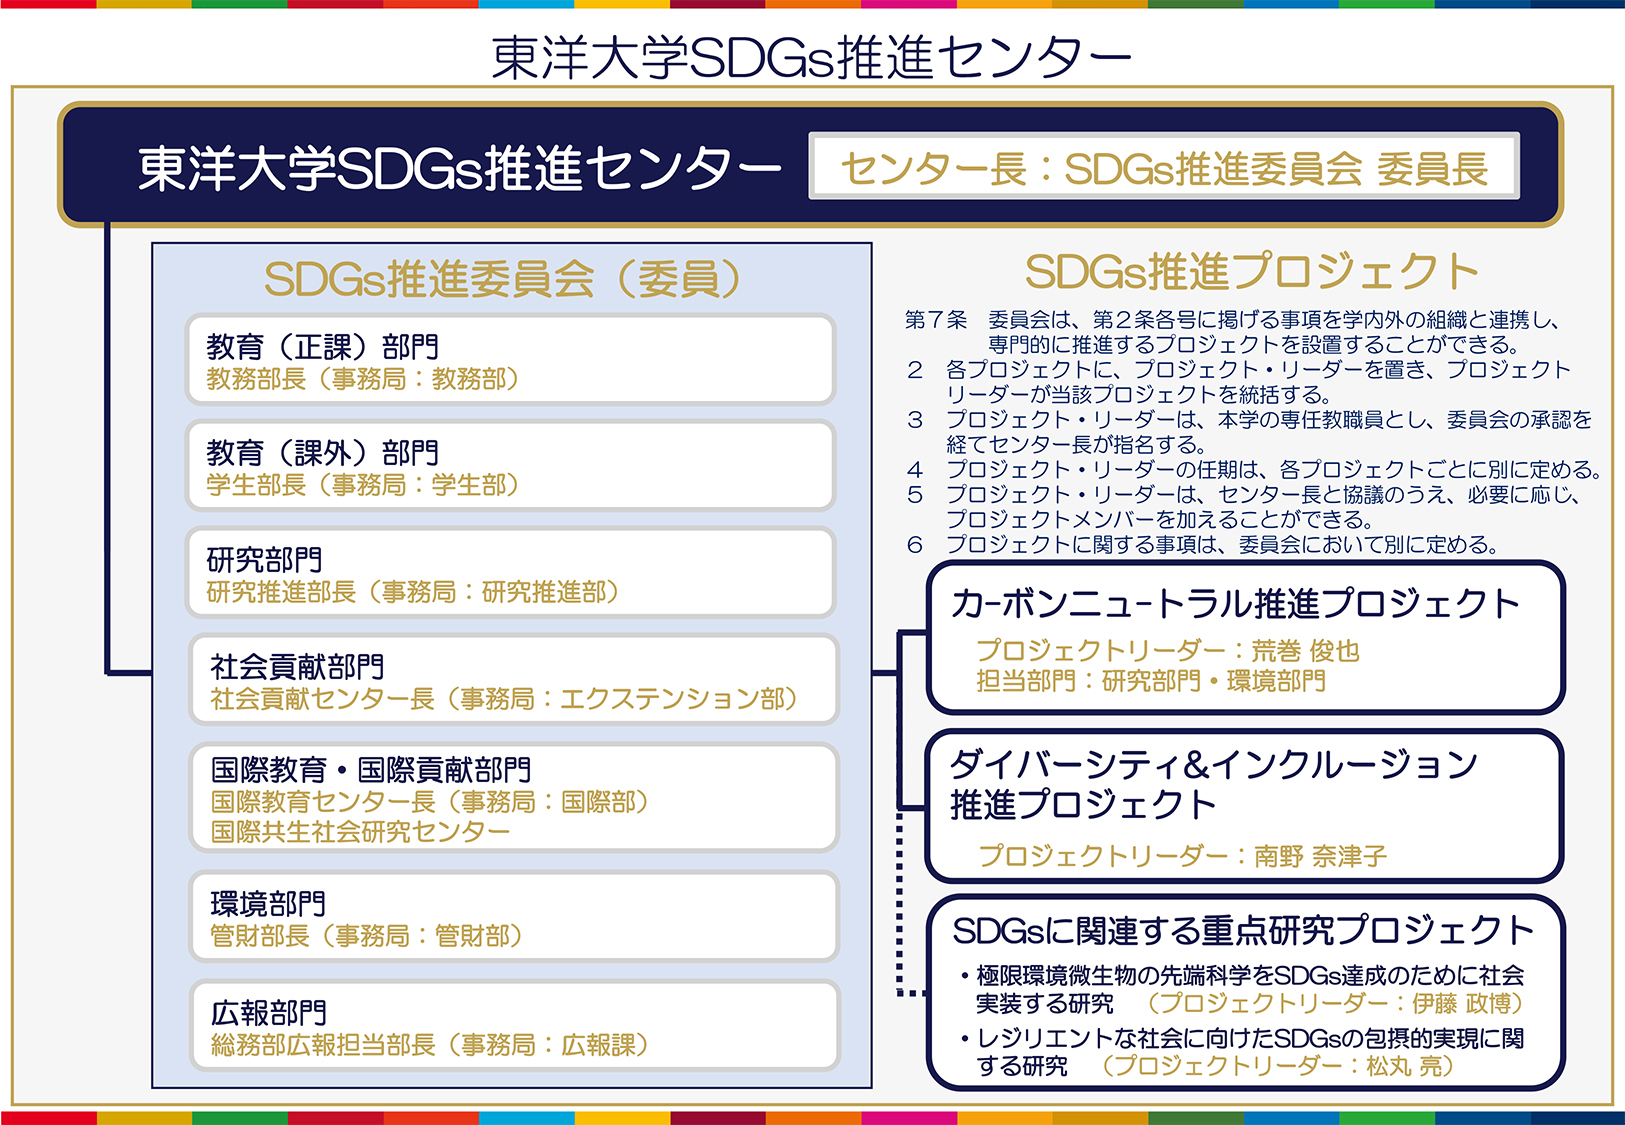
Task: Click カーボンニュートラル推進プロジェクト title
Action: (x=1236, y=604)
